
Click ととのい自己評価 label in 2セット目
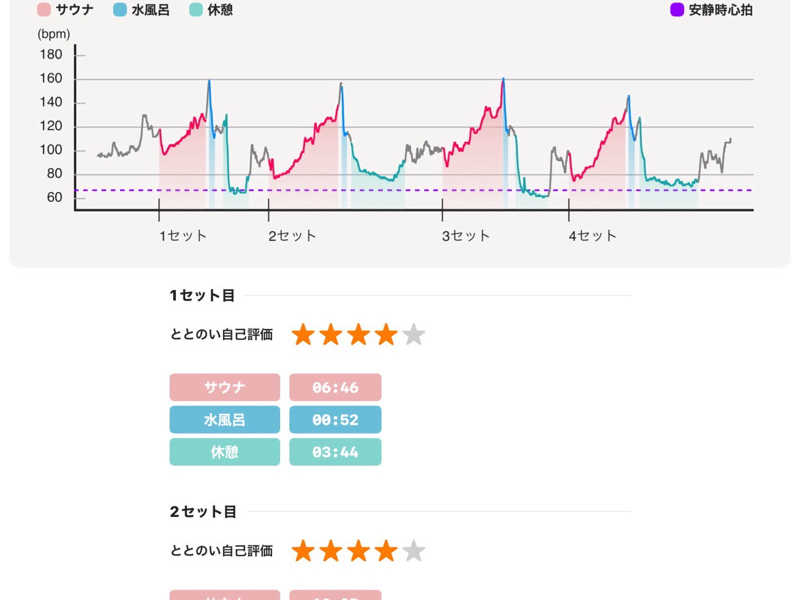click(221, 551)
